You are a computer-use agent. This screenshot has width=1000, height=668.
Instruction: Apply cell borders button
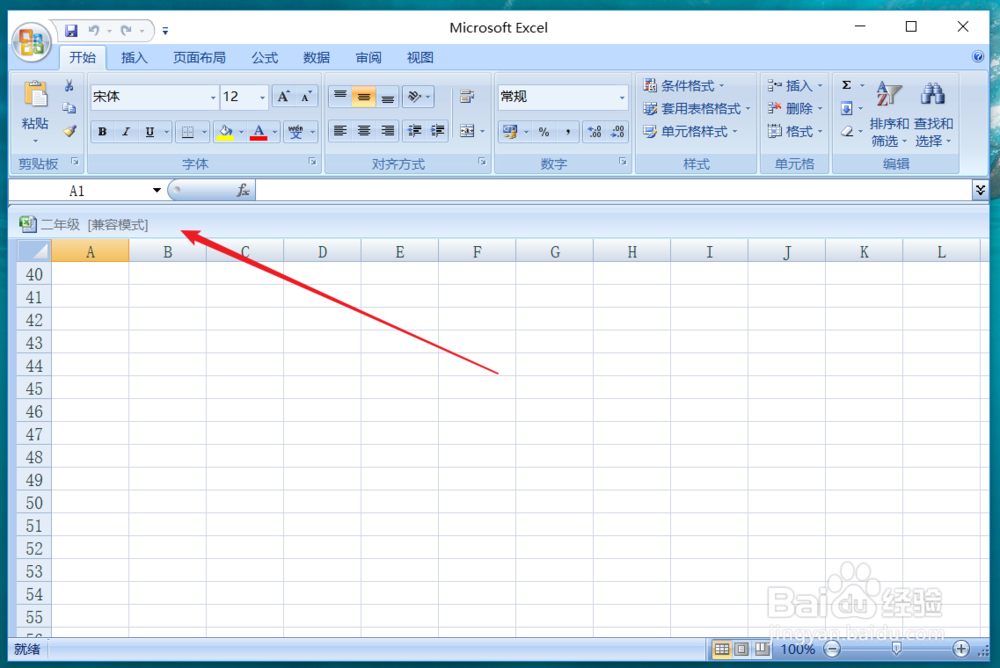188,132
